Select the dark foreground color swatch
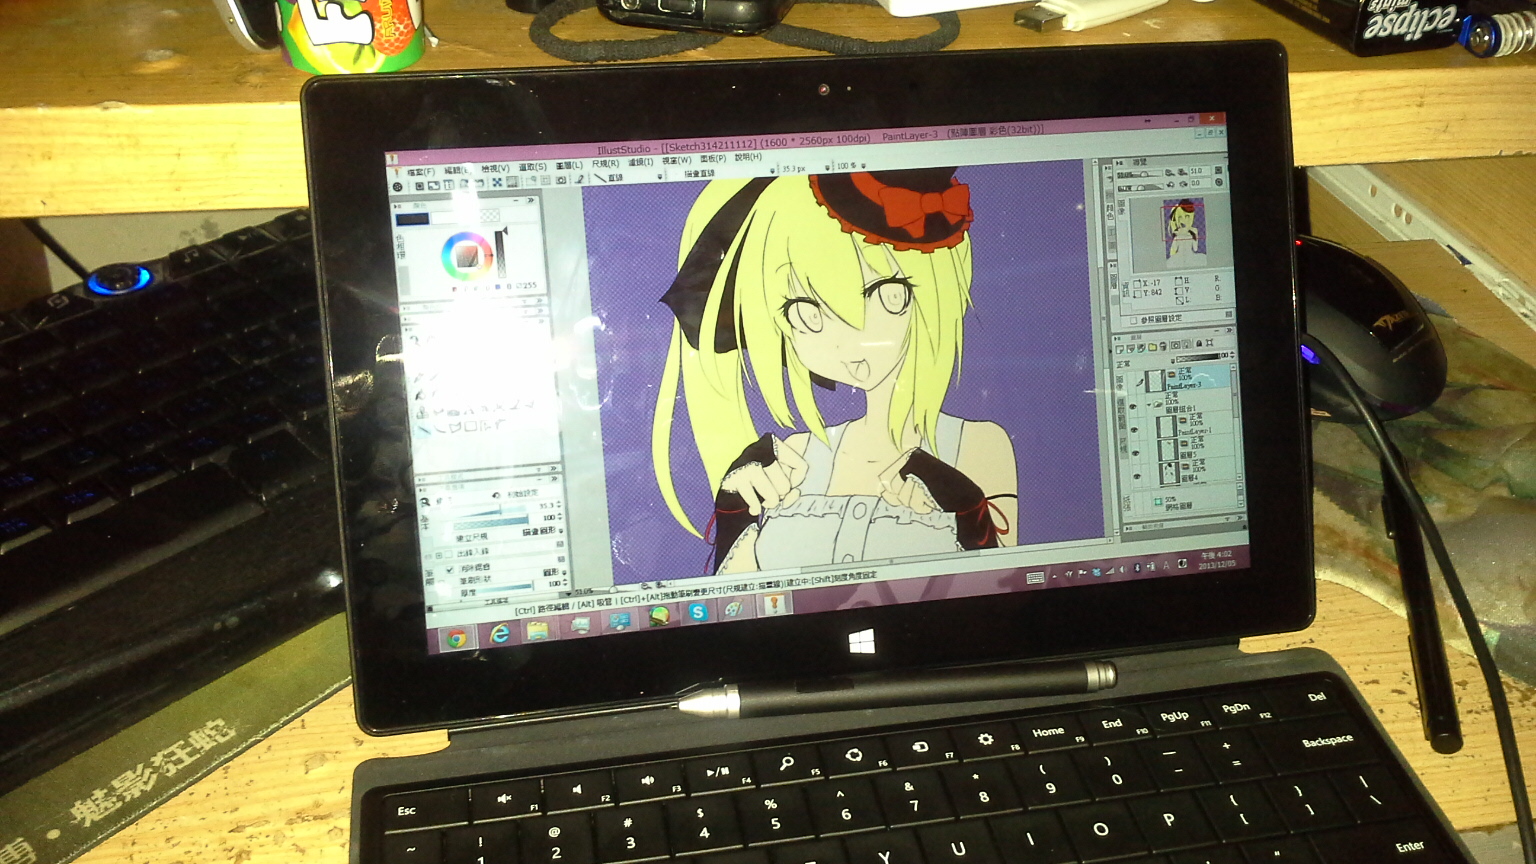This screenshot has width=1536, height=864. 412,219
